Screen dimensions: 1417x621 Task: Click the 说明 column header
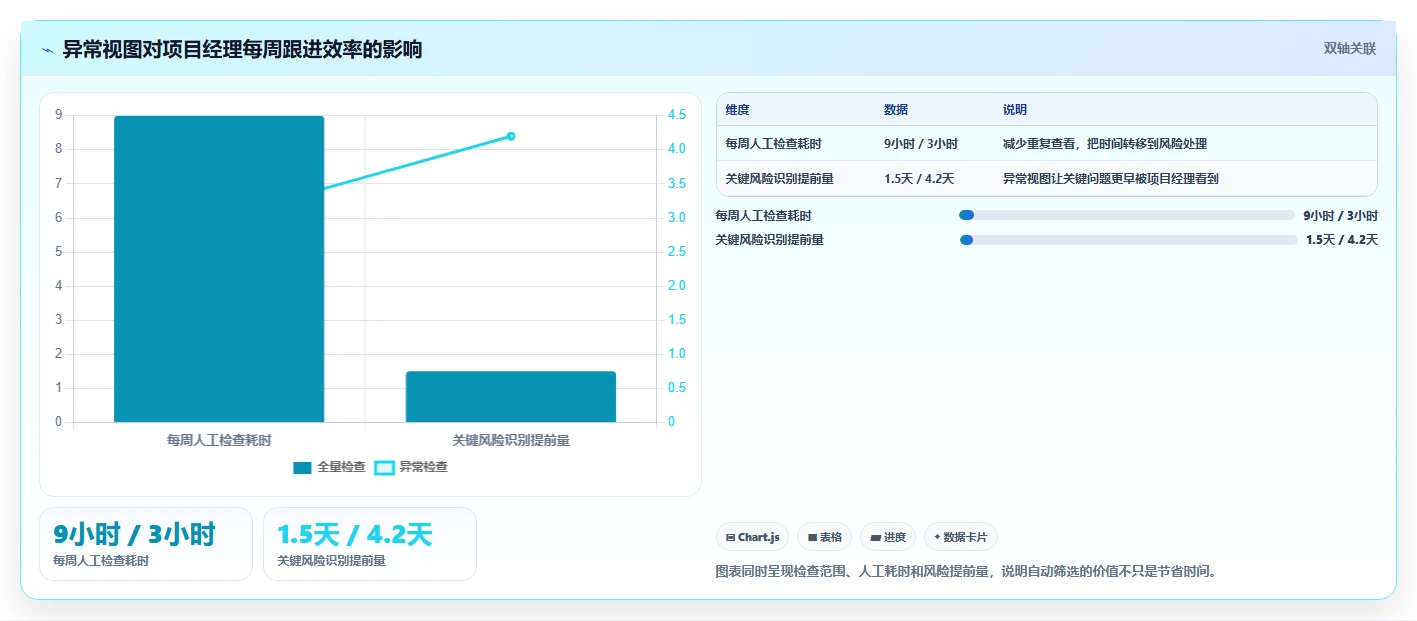1015,110
